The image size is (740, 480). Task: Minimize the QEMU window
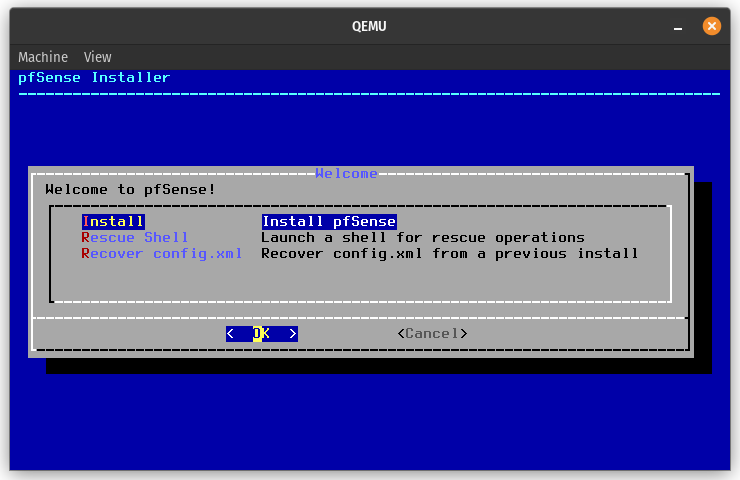point(678,26)
